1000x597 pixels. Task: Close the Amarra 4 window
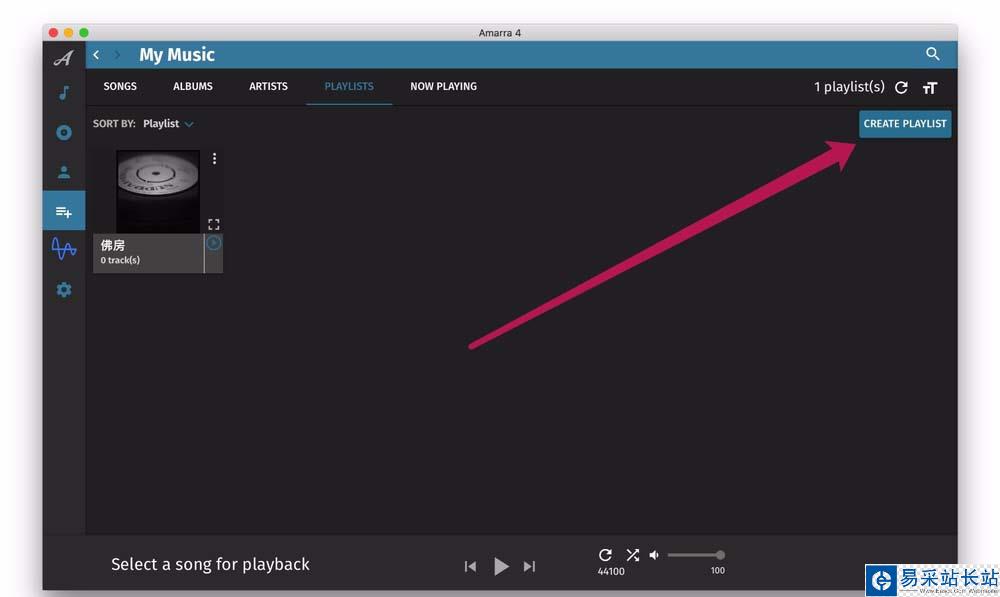(x=54, y=33)
